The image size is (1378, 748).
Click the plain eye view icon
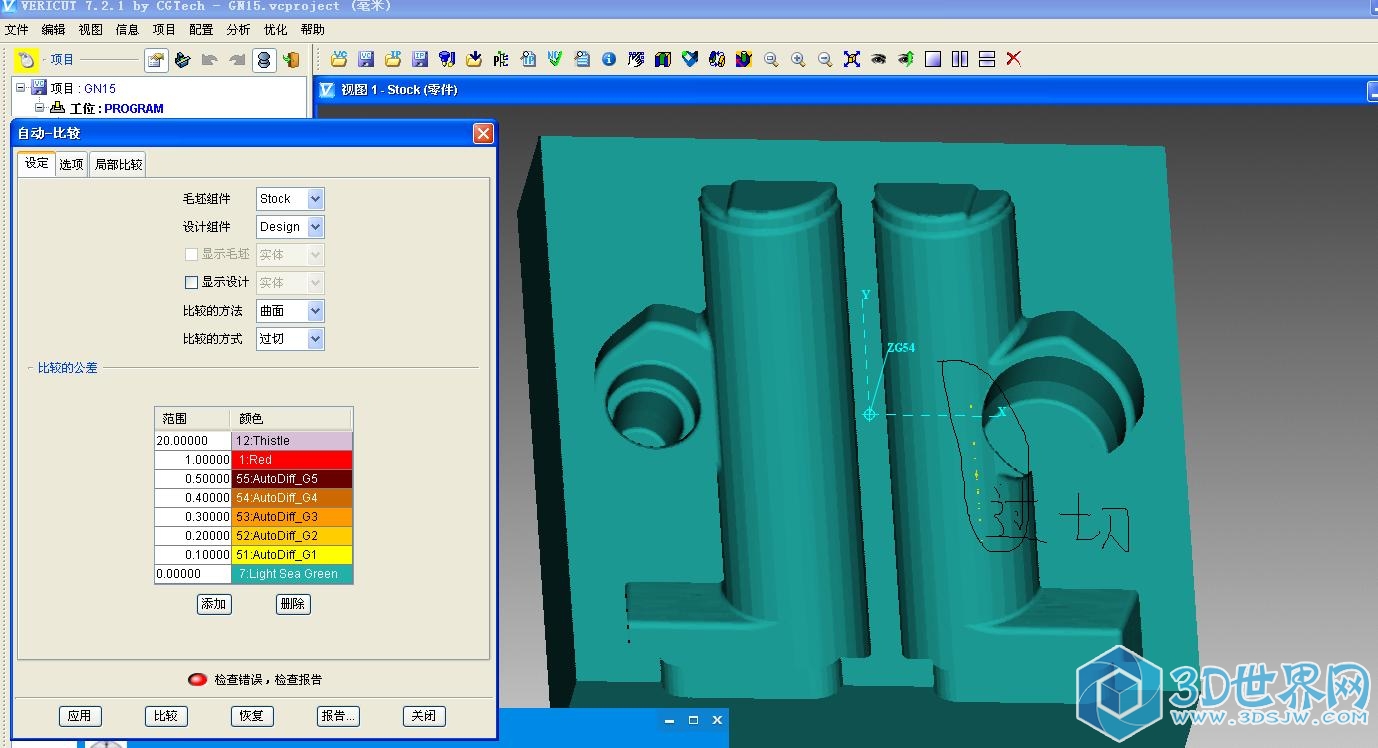(878, 59)
